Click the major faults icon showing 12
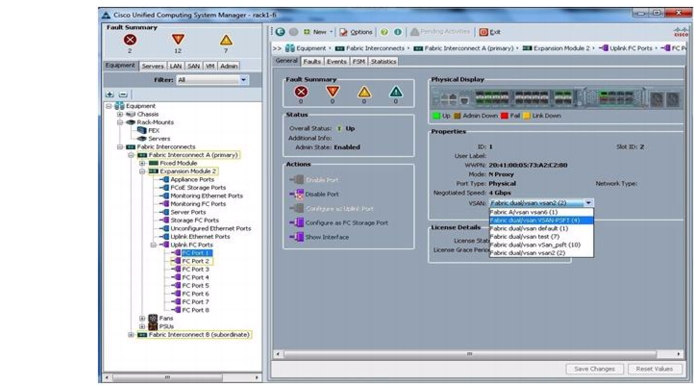699x388 pixels. pos(178,40)
